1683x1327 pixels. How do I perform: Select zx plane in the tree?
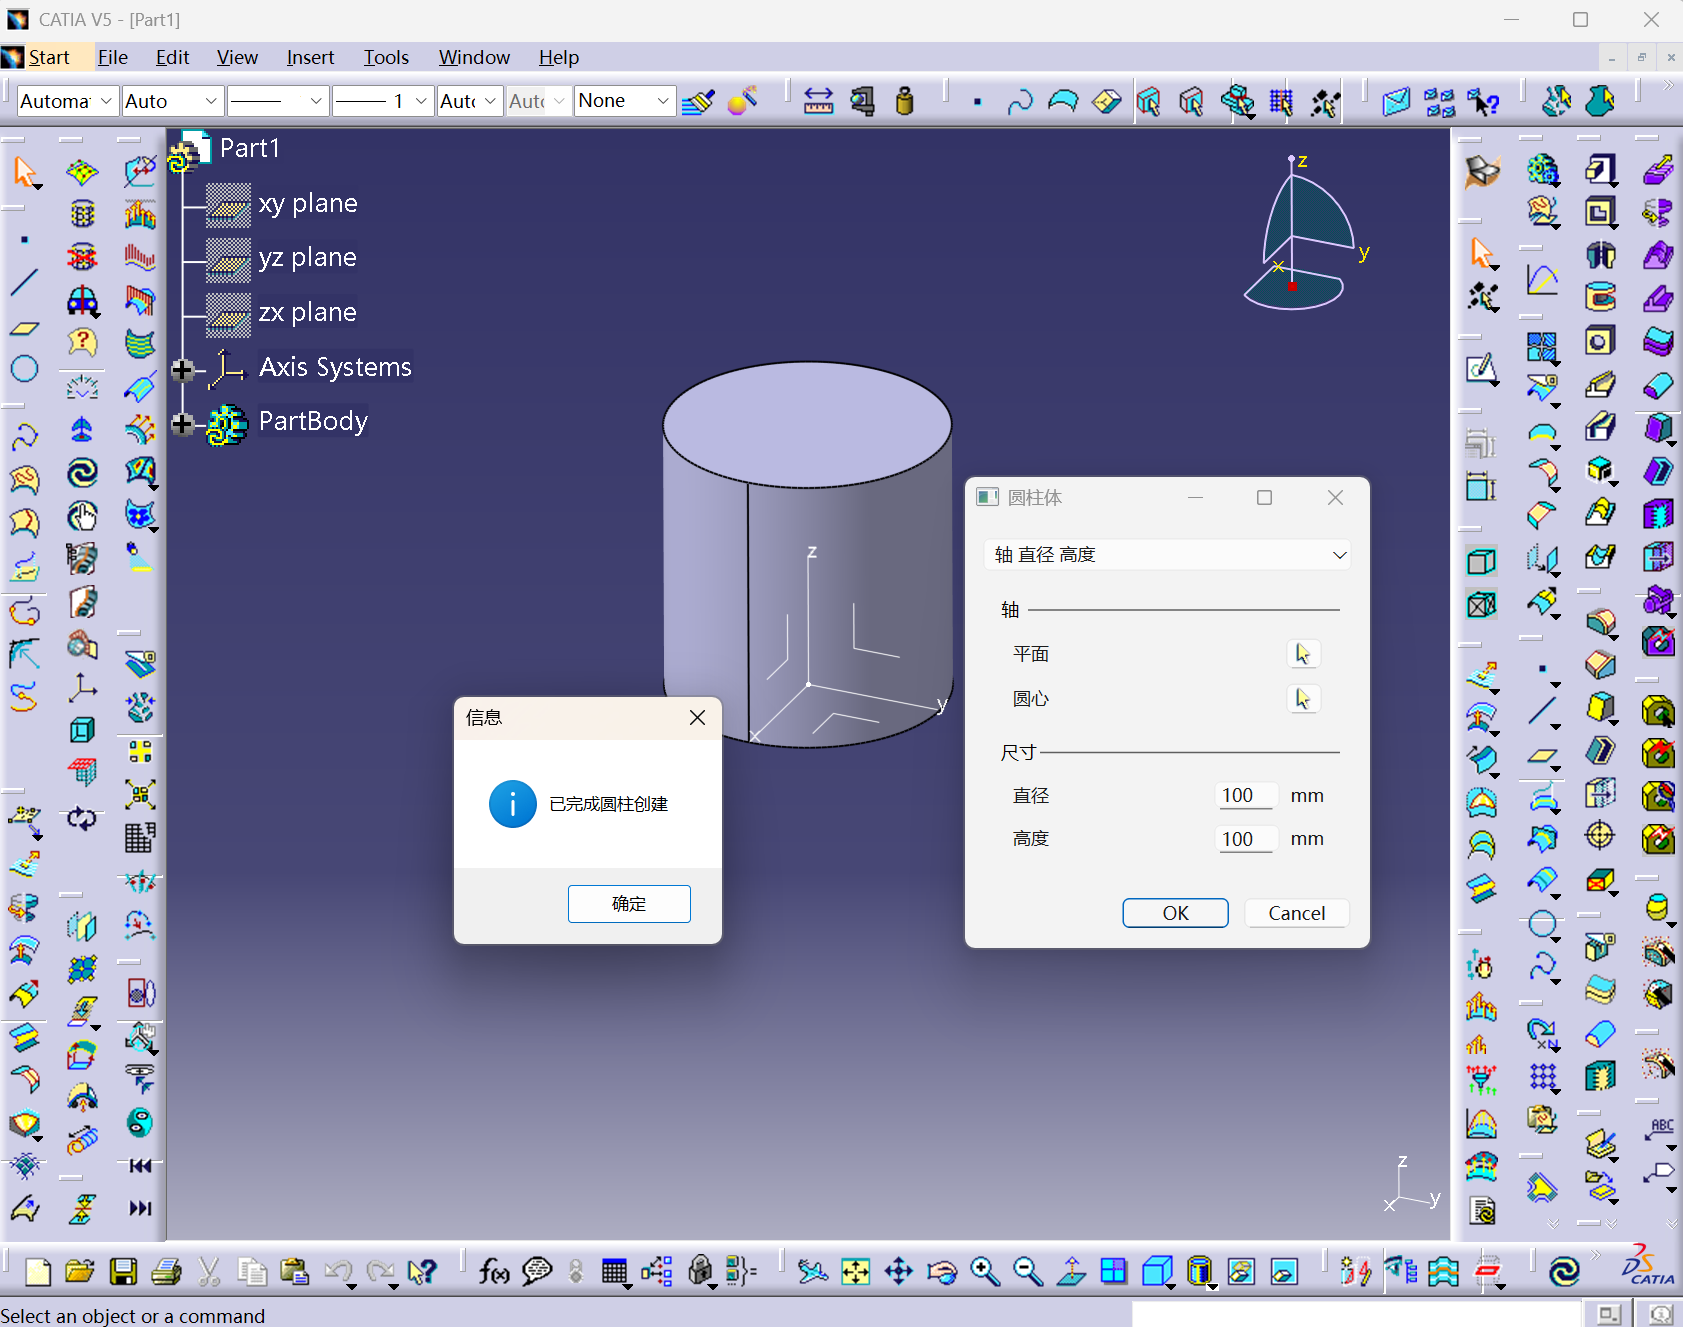[307, 313]
